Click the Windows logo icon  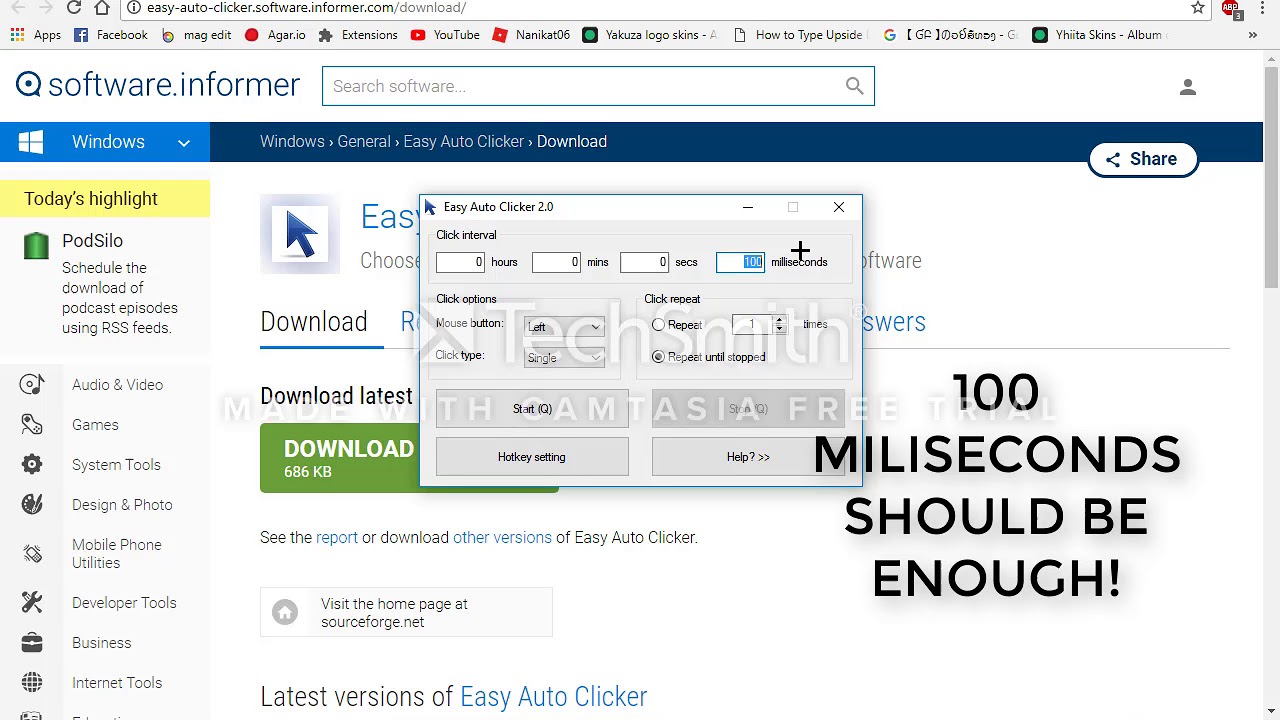[x=31, y=142]
